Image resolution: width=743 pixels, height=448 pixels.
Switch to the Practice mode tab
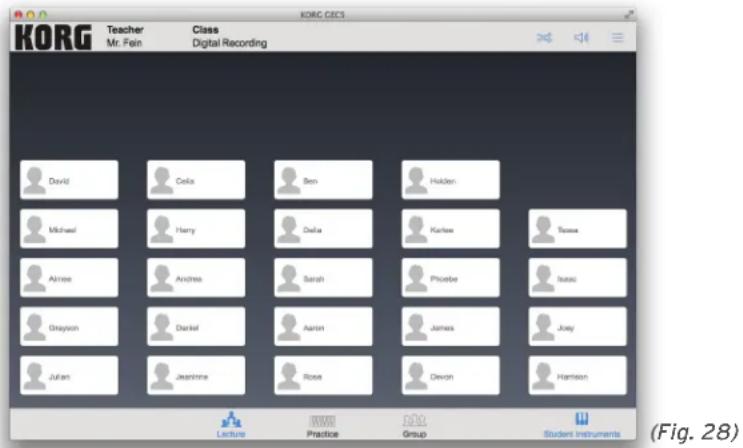[322, 426]
